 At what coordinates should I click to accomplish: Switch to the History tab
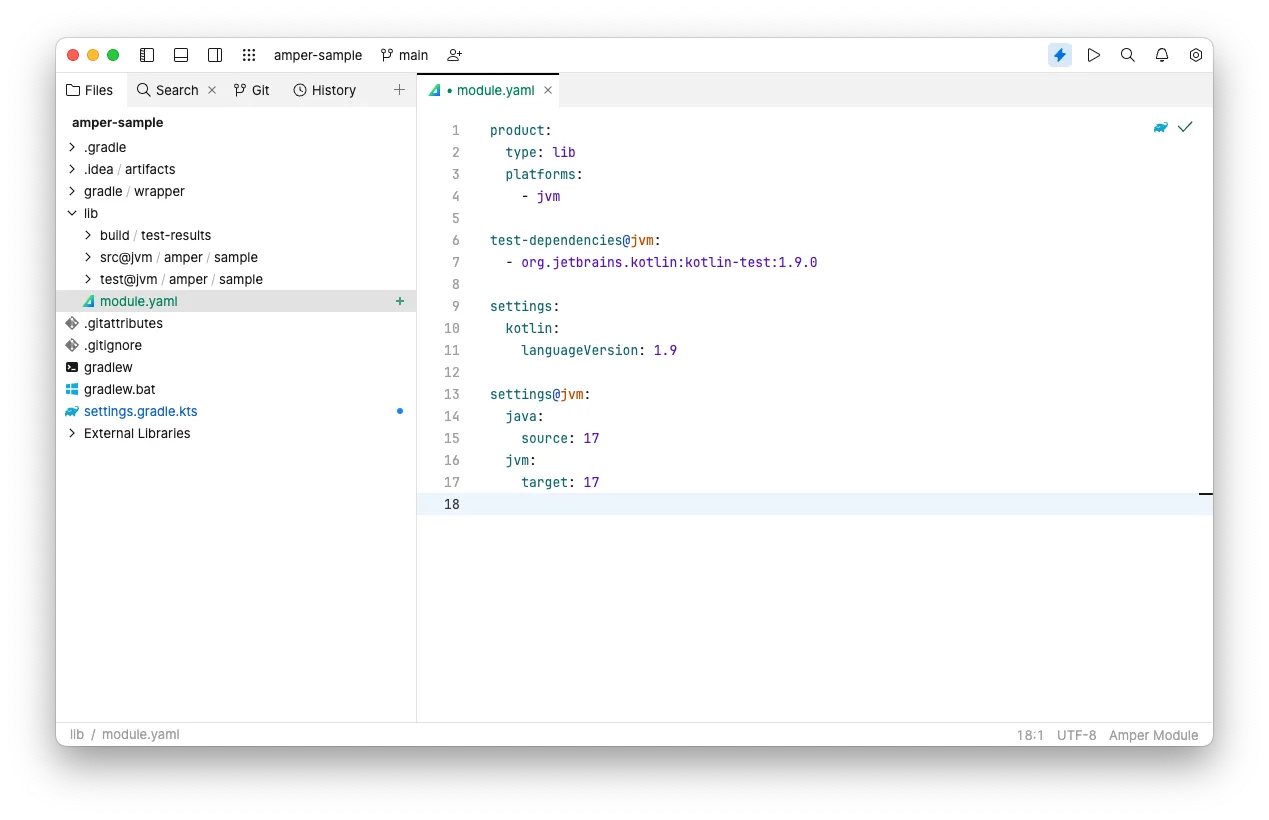click(x=324, y=90)
